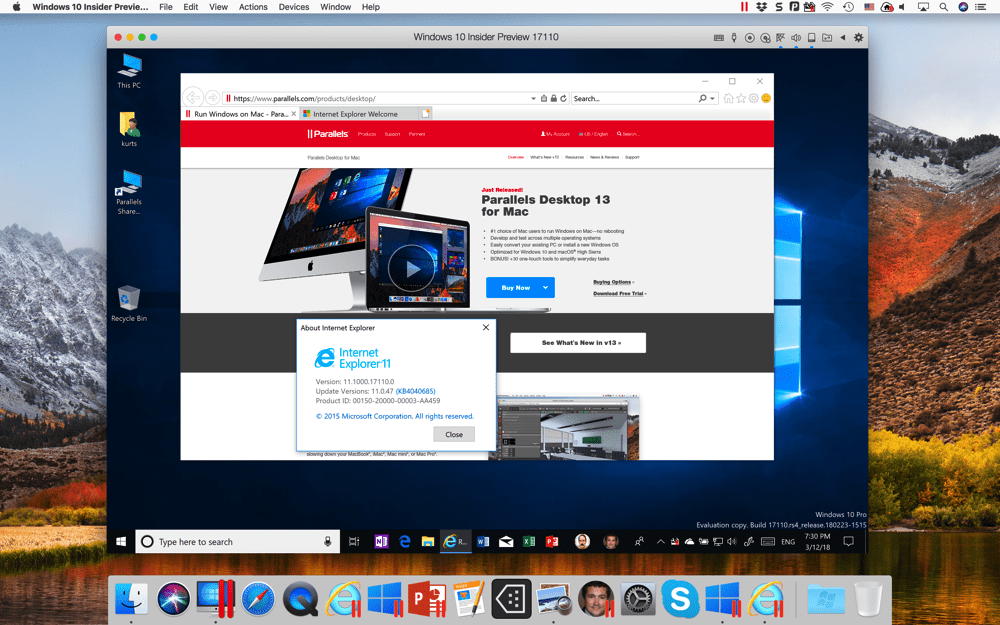Open OneNote from Windows taskbar

click(381, 541)
